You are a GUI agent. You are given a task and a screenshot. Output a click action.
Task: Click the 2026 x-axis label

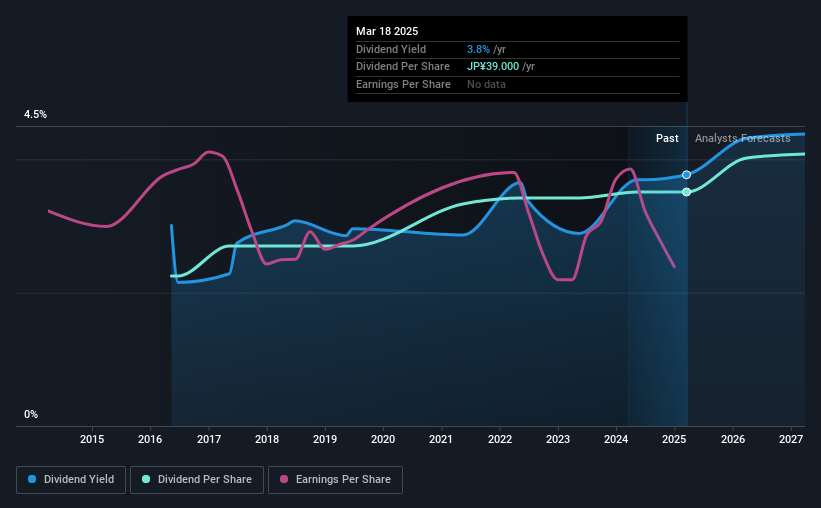733,439
